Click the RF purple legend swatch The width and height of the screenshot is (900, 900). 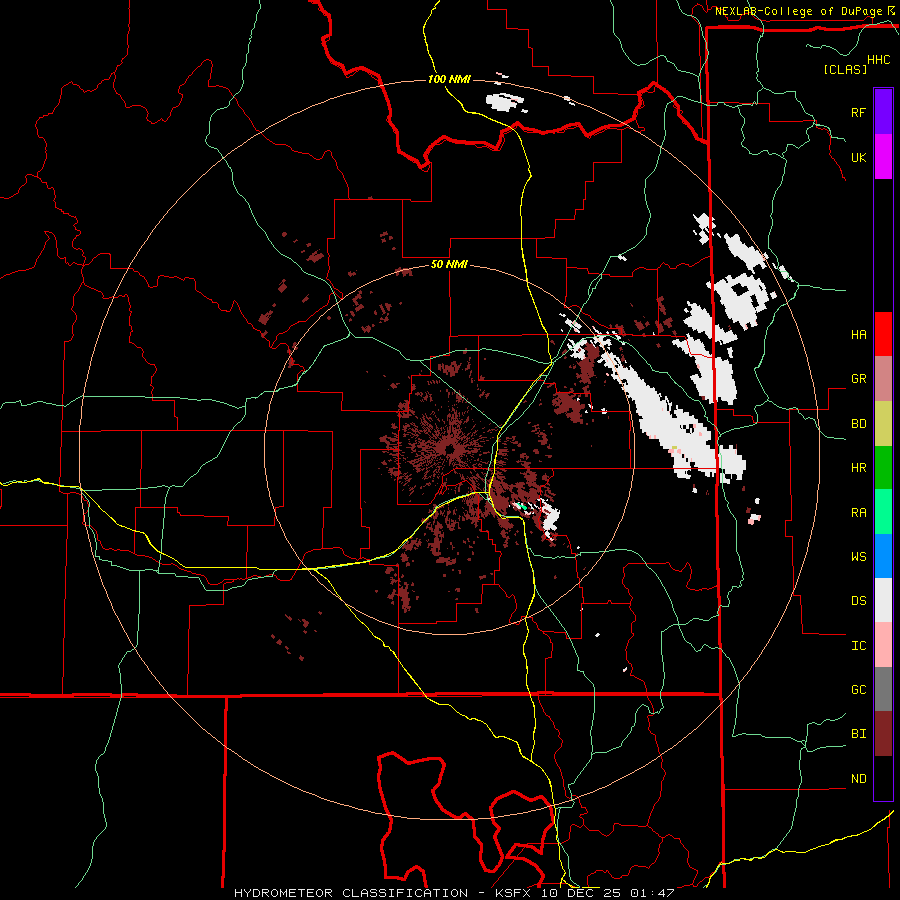click(883, 111)
